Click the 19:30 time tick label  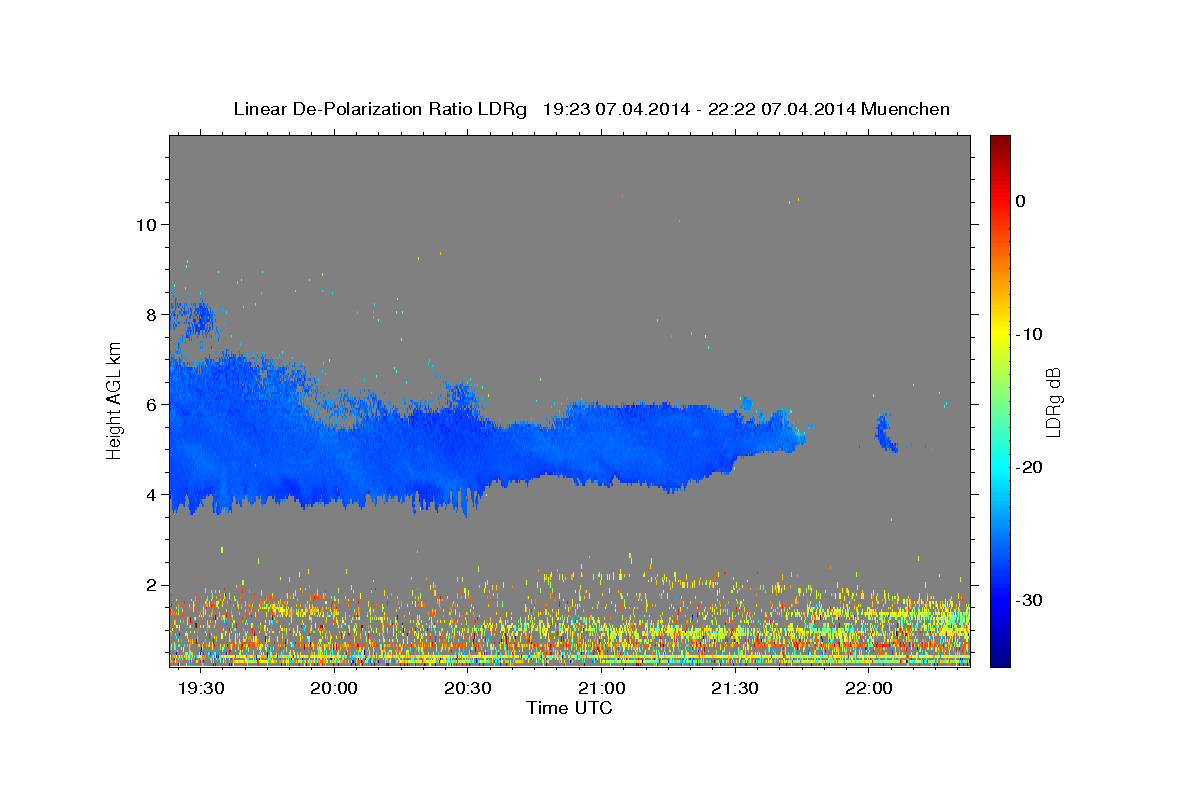[x=201, y=689]
